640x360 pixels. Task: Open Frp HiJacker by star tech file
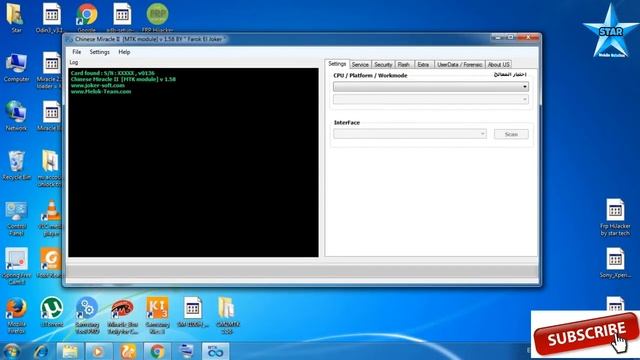pos(615,218)
